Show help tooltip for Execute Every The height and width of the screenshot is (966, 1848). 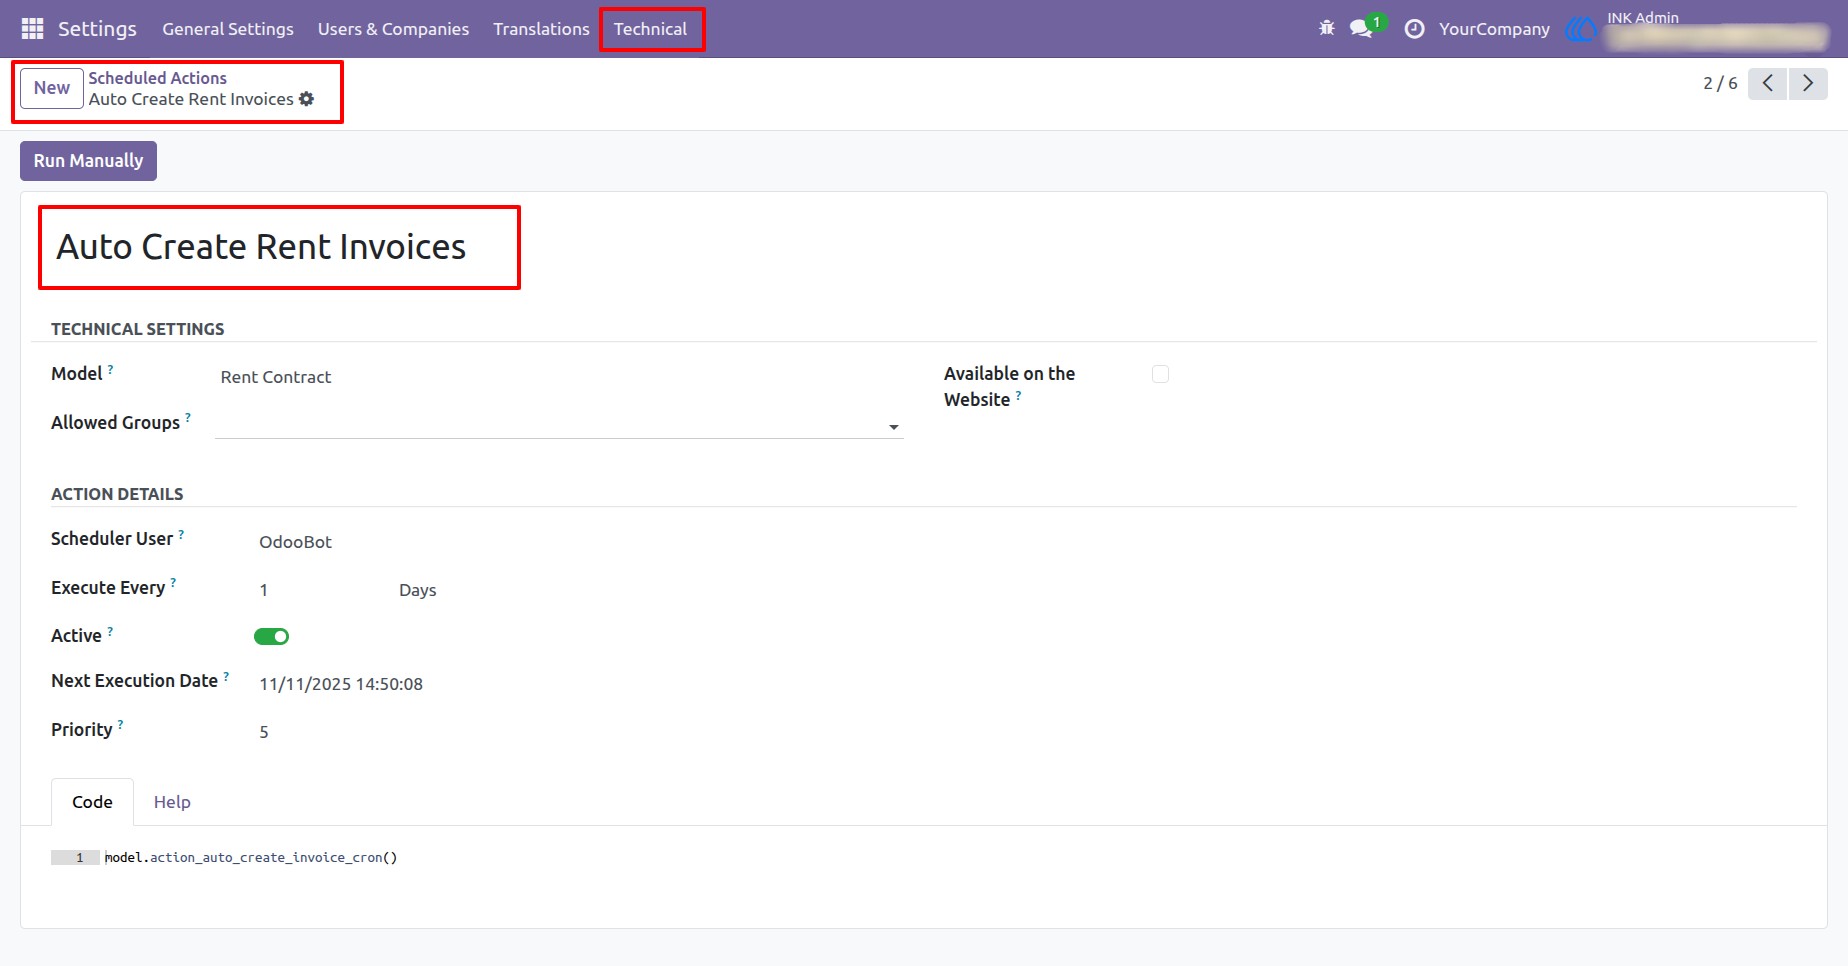[173, 583]
